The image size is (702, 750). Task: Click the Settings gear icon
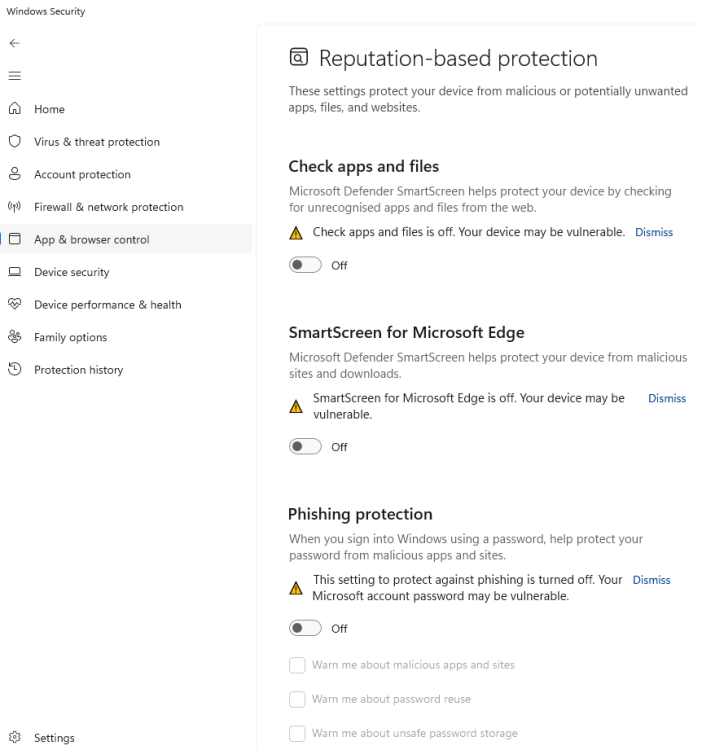pyautogui.click(x=14, y=738)
